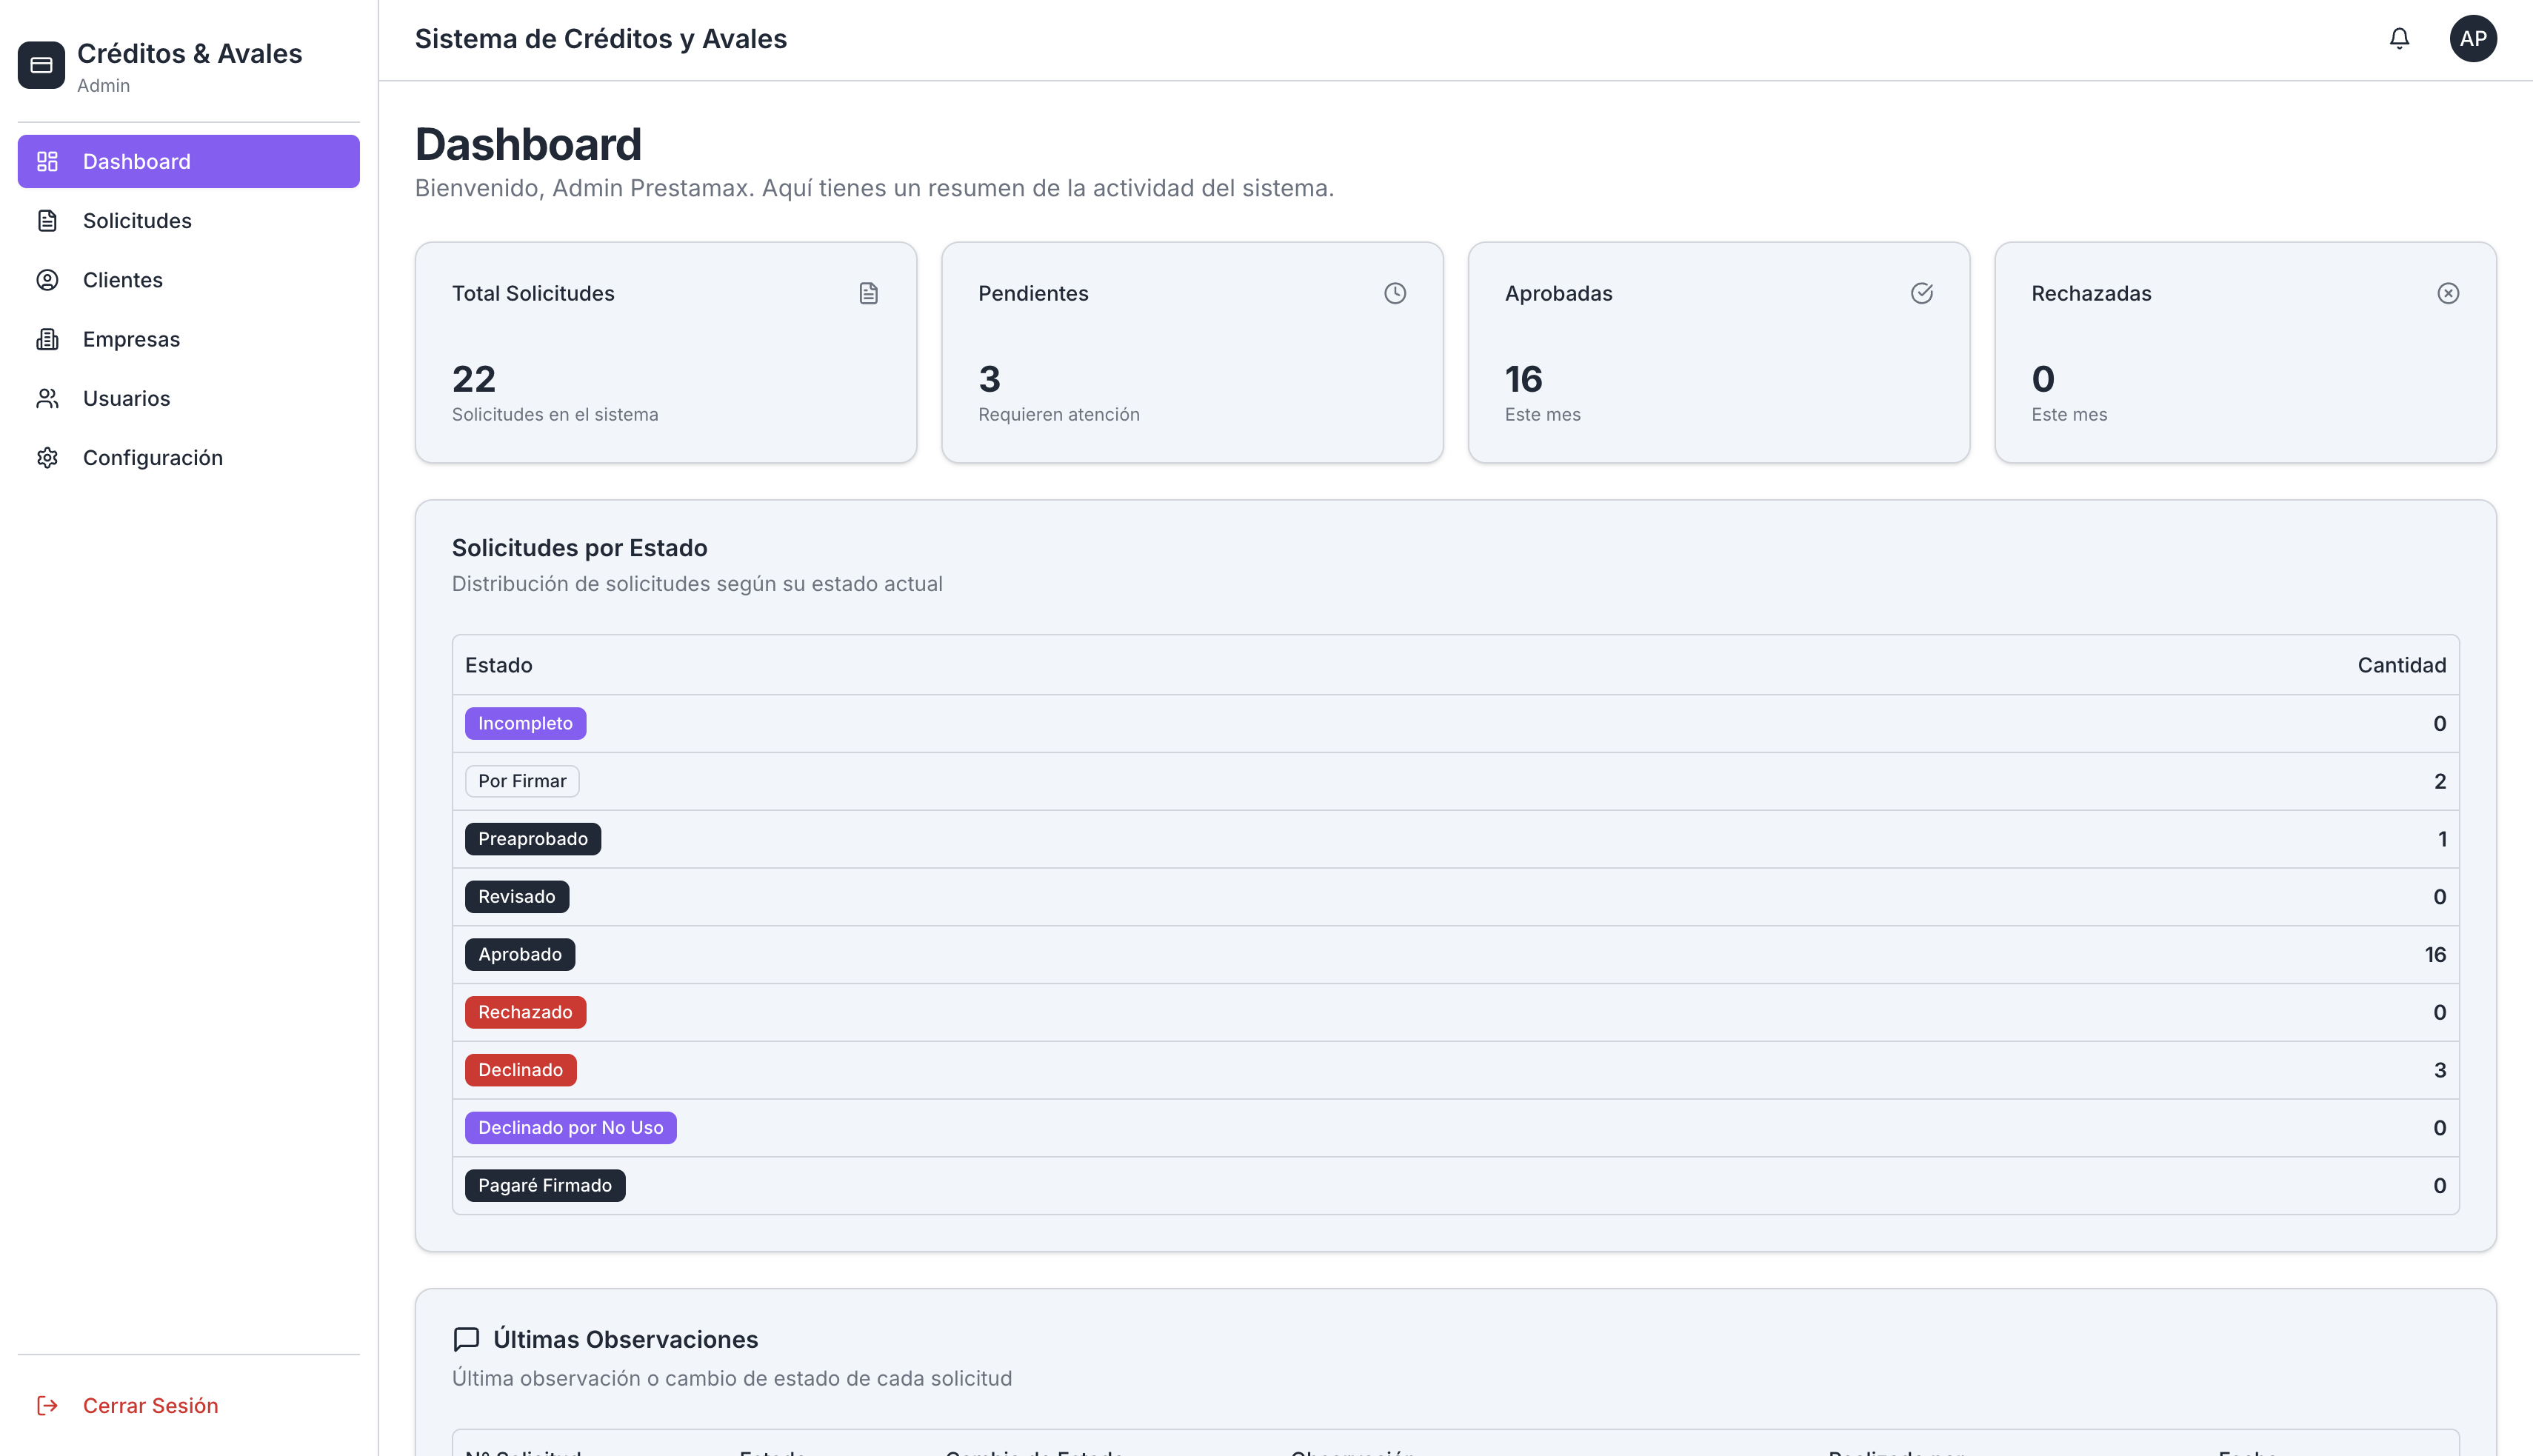Click the document icon in Total Solicitudes card
This screenshot has height=1456, width=2533.
[868, 293]
